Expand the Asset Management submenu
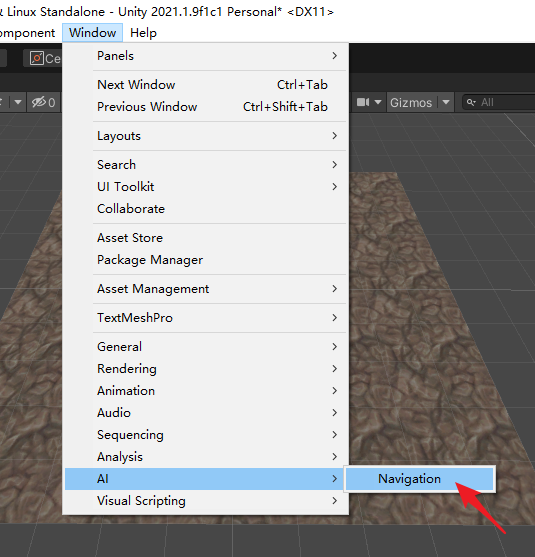Image resolution: width=535 pixels, height=557 pixels. click(205, 289)
